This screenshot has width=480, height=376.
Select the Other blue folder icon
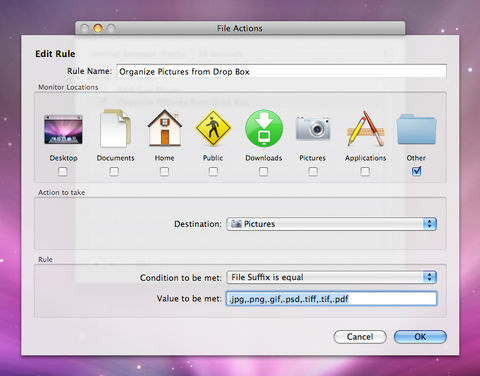(x=416, y=129)
